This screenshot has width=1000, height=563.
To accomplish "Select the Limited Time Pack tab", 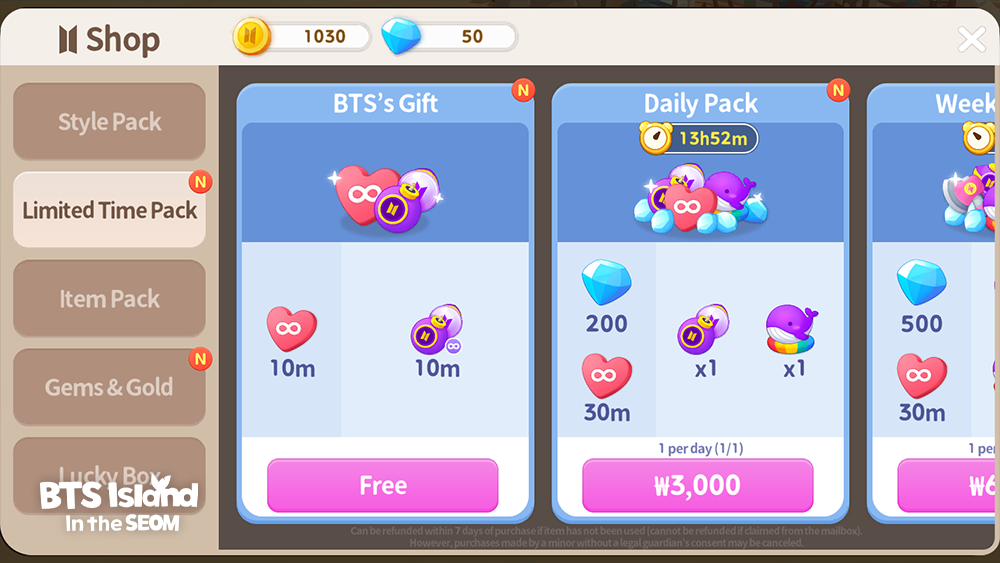I will pos(109,210).
